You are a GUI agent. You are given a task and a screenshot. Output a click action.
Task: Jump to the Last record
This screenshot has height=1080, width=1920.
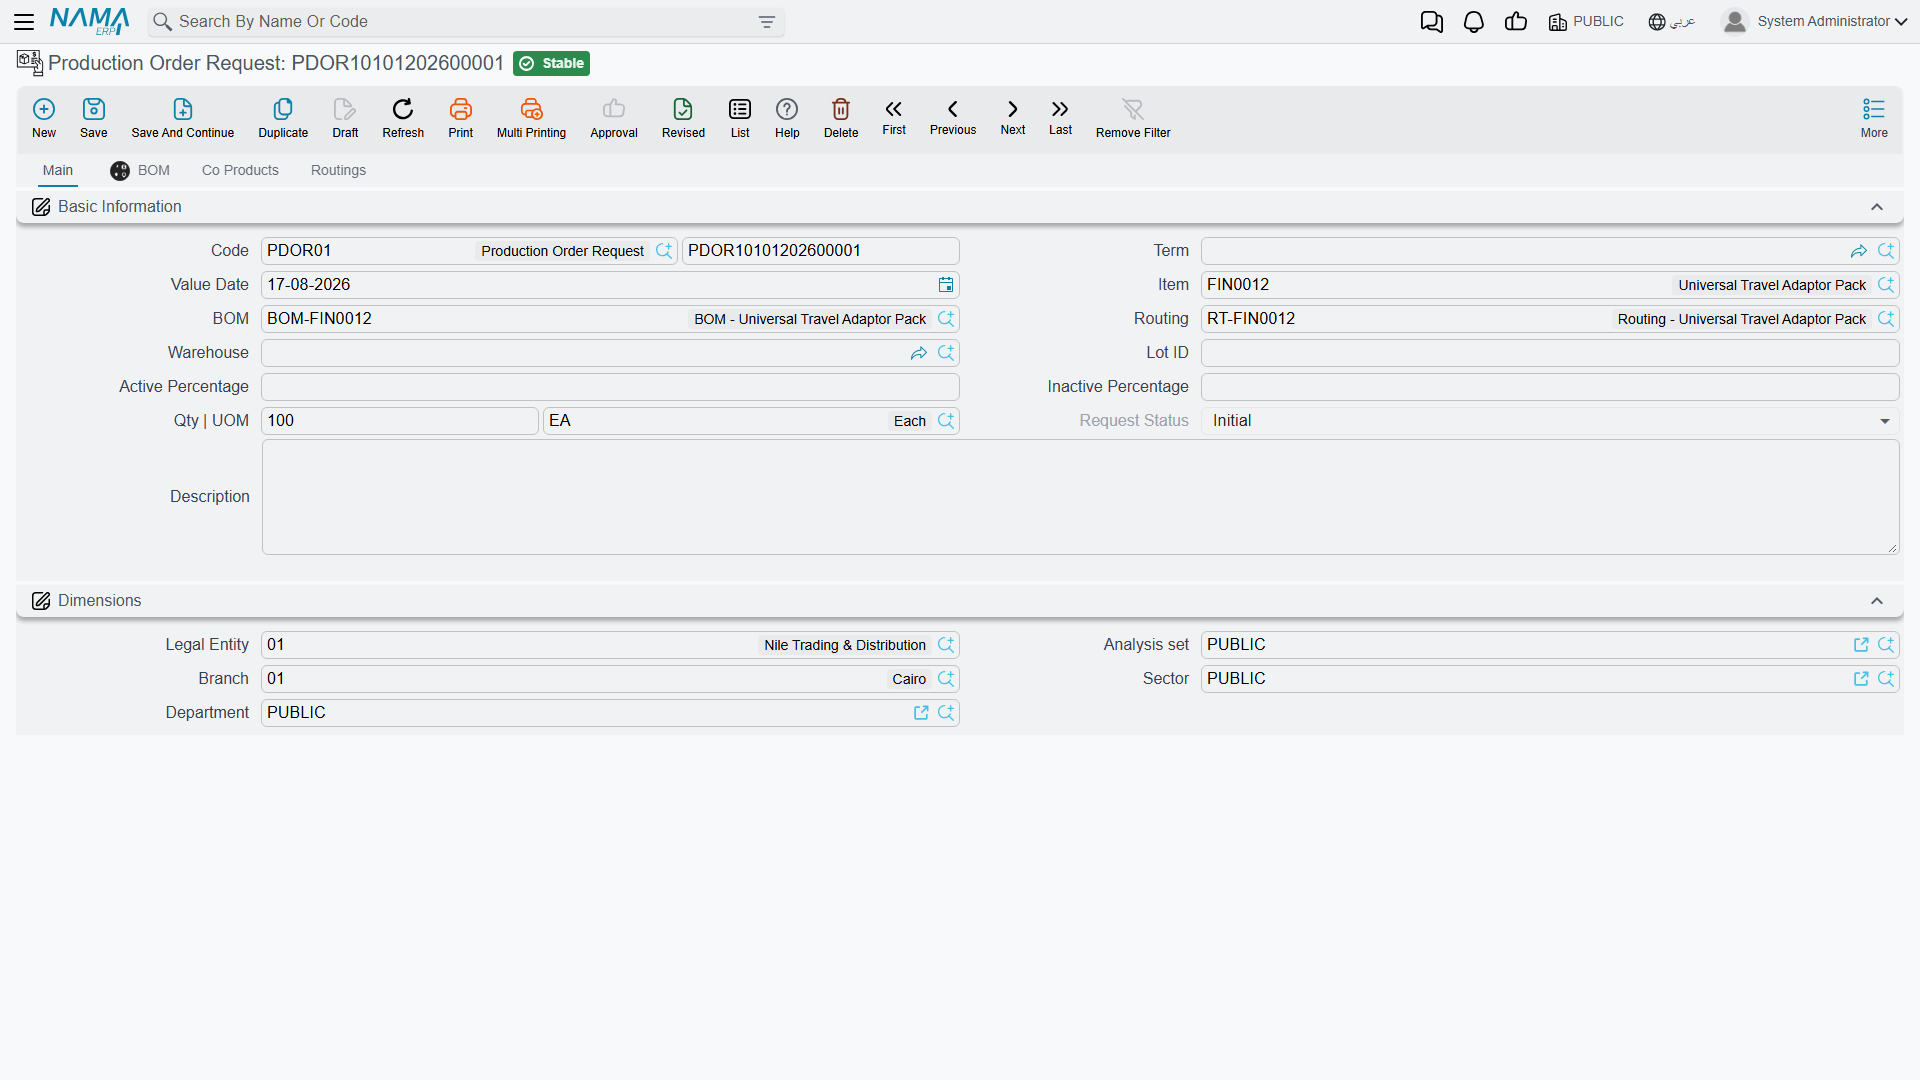(1060, 117)
